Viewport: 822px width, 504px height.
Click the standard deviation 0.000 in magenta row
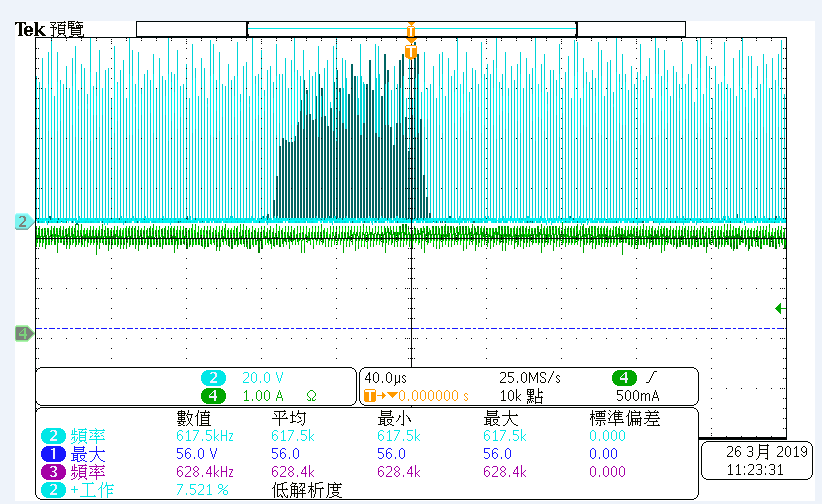[607, 471]
